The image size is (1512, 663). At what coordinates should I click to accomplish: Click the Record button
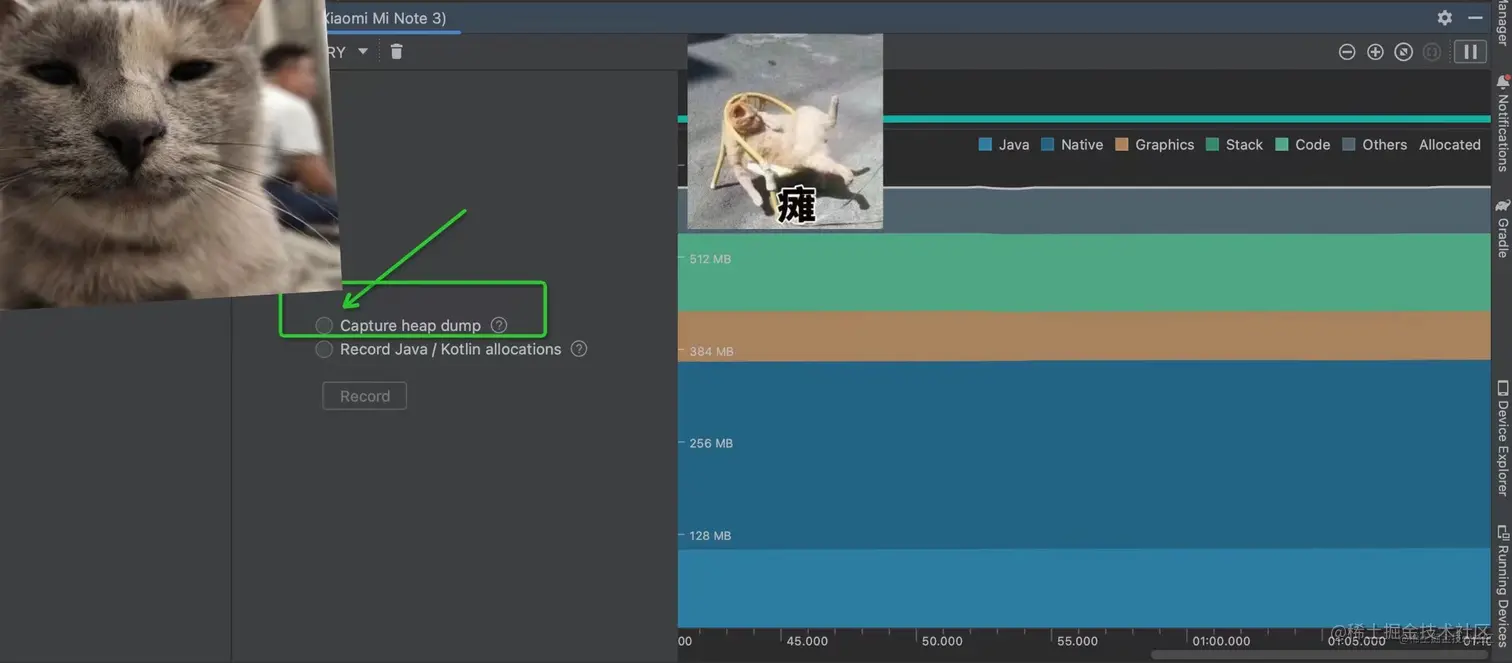[365, 396]
